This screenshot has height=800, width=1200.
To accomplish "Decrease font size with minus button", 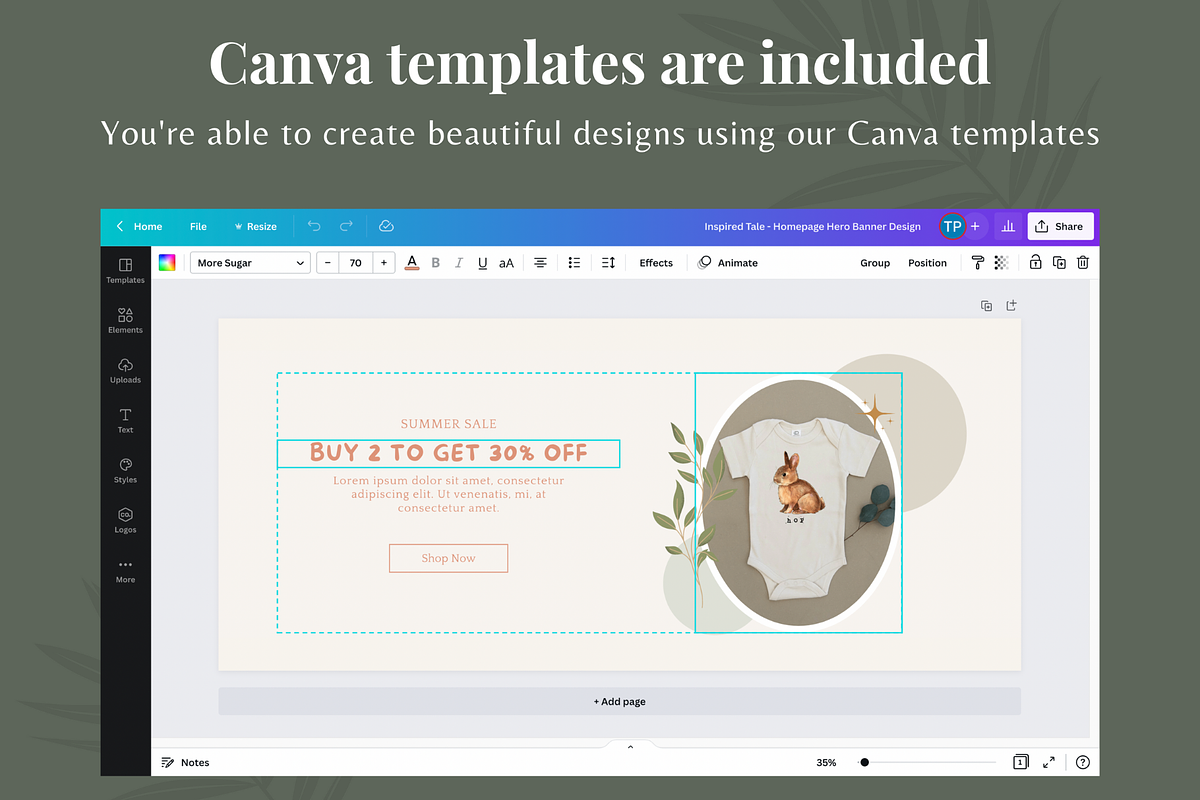I will click(x=328, y=263).
